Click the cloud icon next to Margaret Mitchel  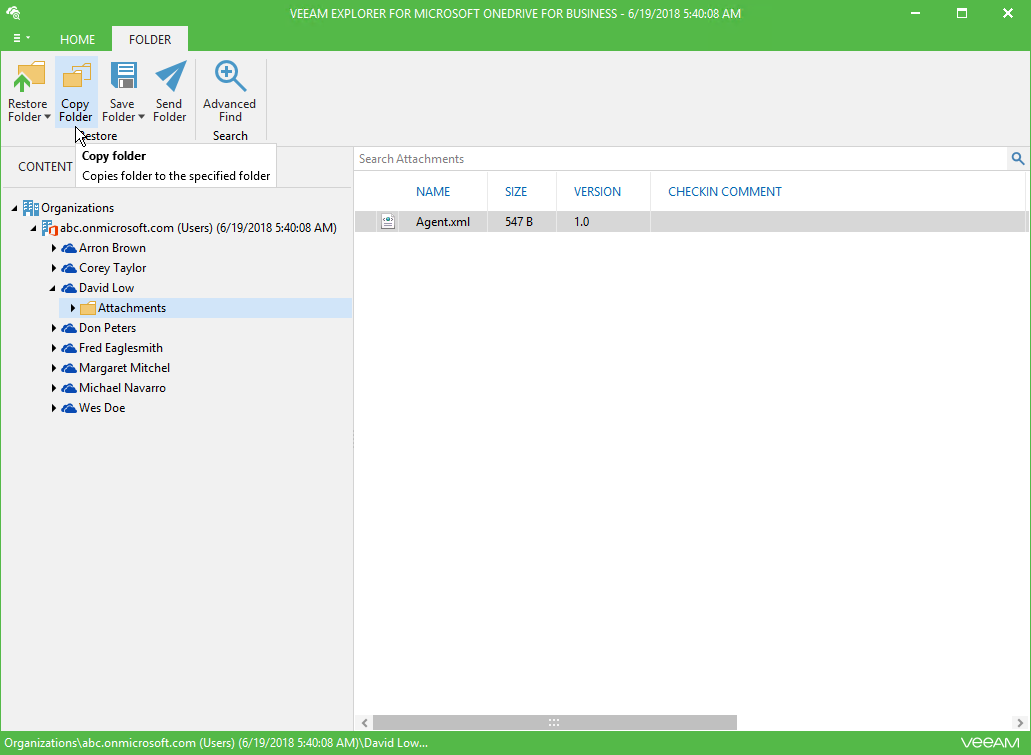(x=69, y=368)
